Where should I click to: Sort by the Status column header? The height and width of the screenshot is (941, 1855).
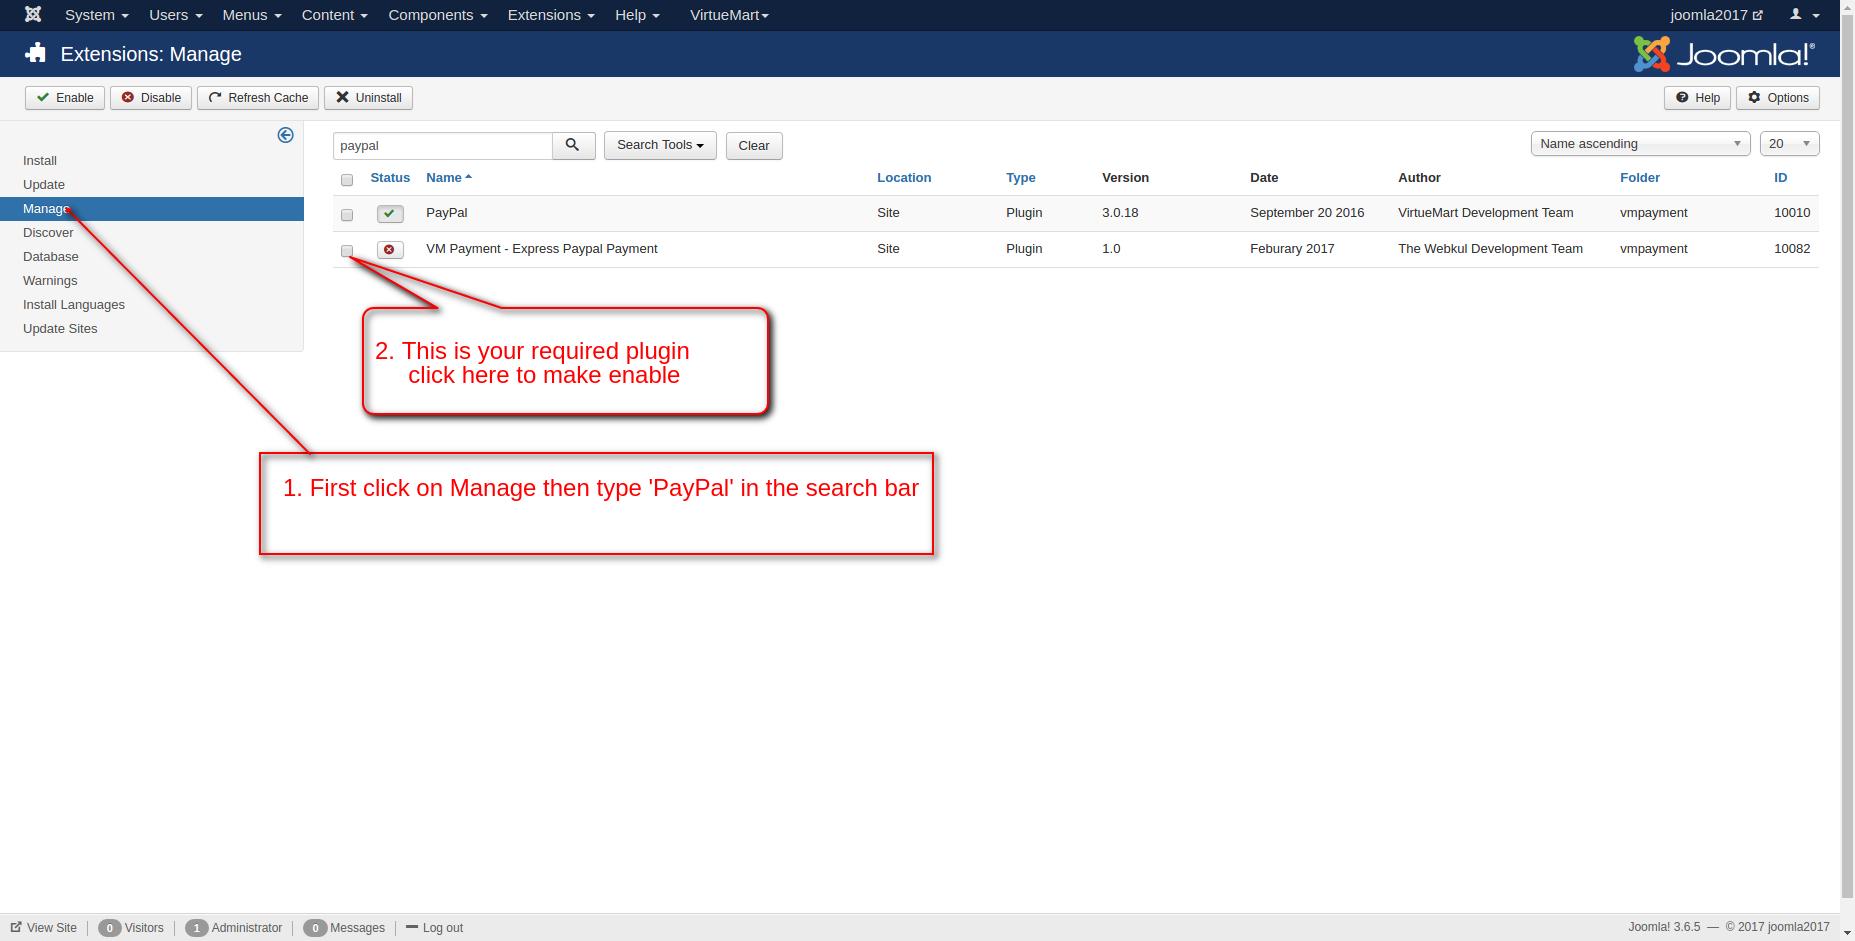pos(390,178)
